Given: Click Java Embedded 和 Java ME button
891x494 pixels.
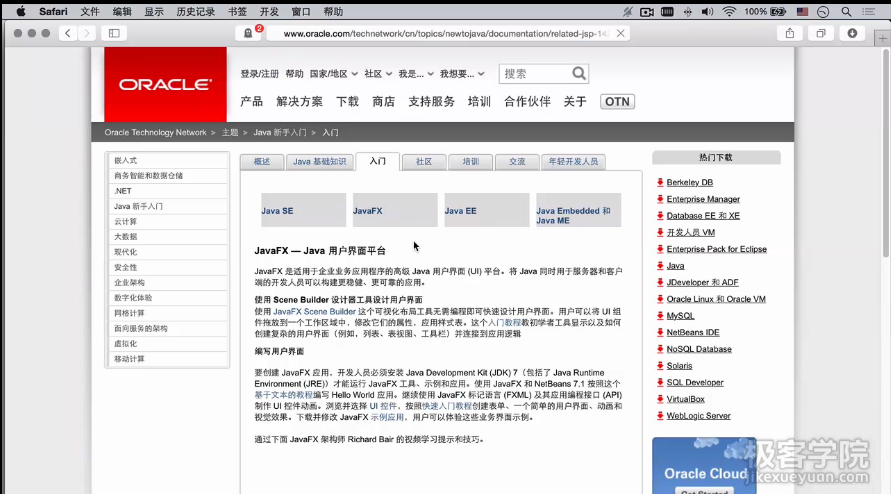Looking at the screenshot, I should point(578,210).
